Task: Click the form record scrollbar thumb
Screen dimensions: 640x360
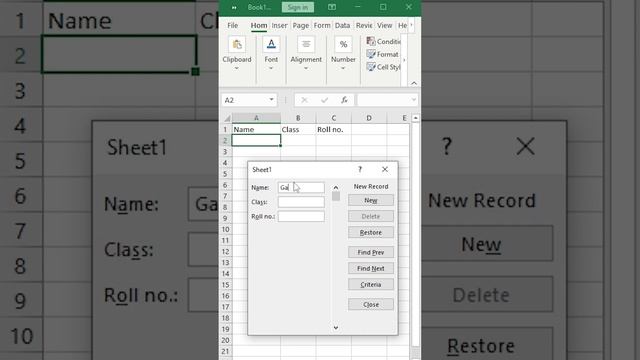Action: 336,196
